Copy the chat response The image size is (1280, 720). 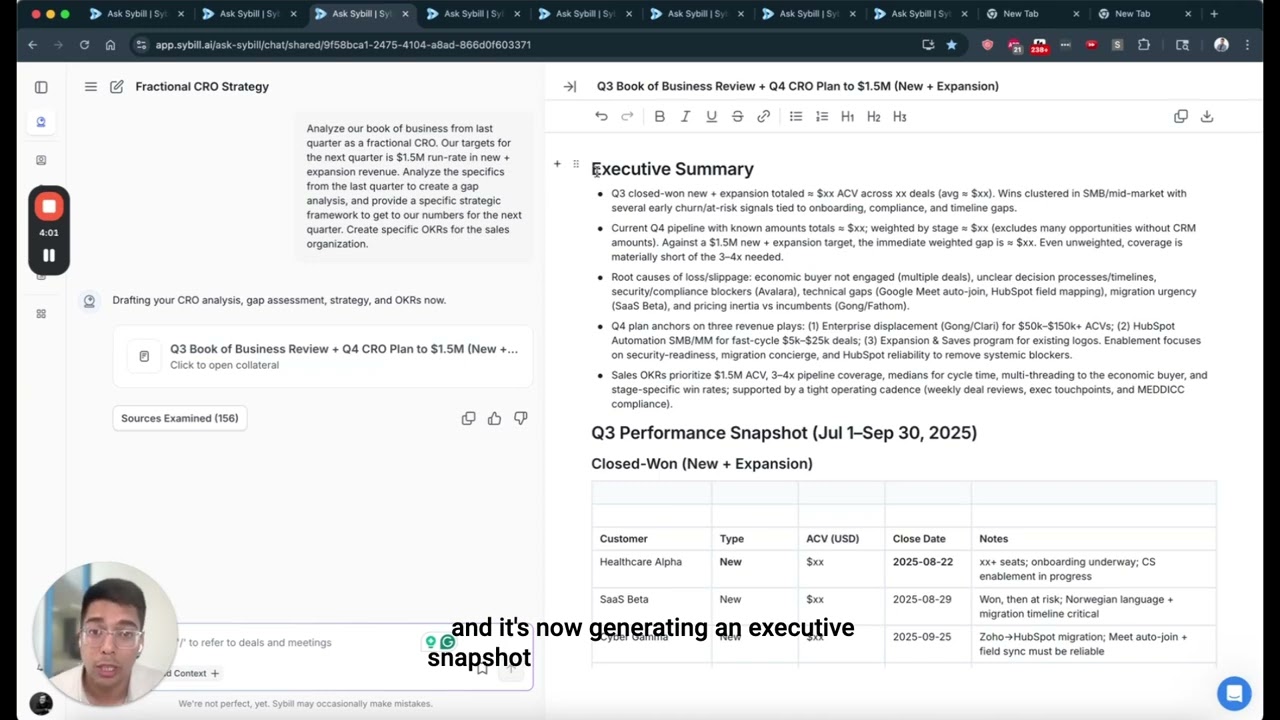click(468, 418)
